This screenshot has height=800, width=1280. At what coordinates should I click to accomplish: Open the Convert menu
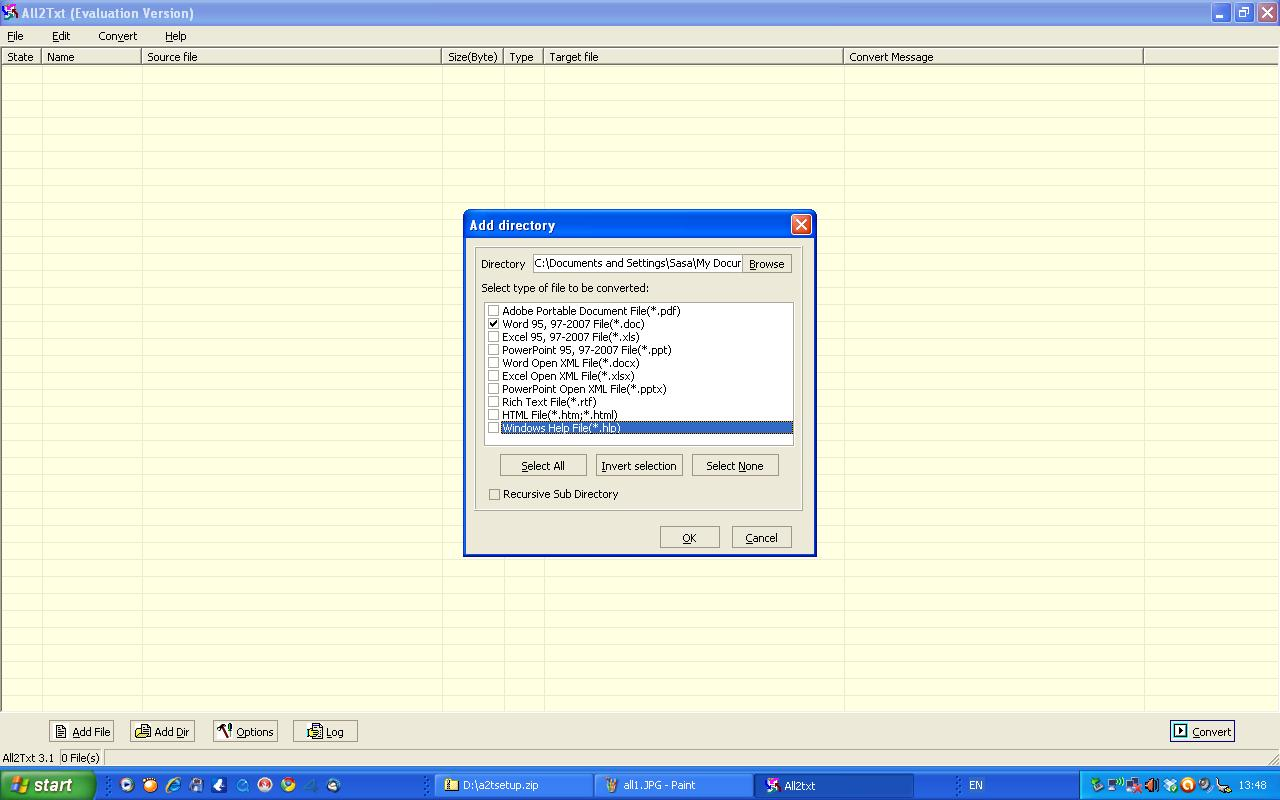pyautogui.click(x=117, y=36)
